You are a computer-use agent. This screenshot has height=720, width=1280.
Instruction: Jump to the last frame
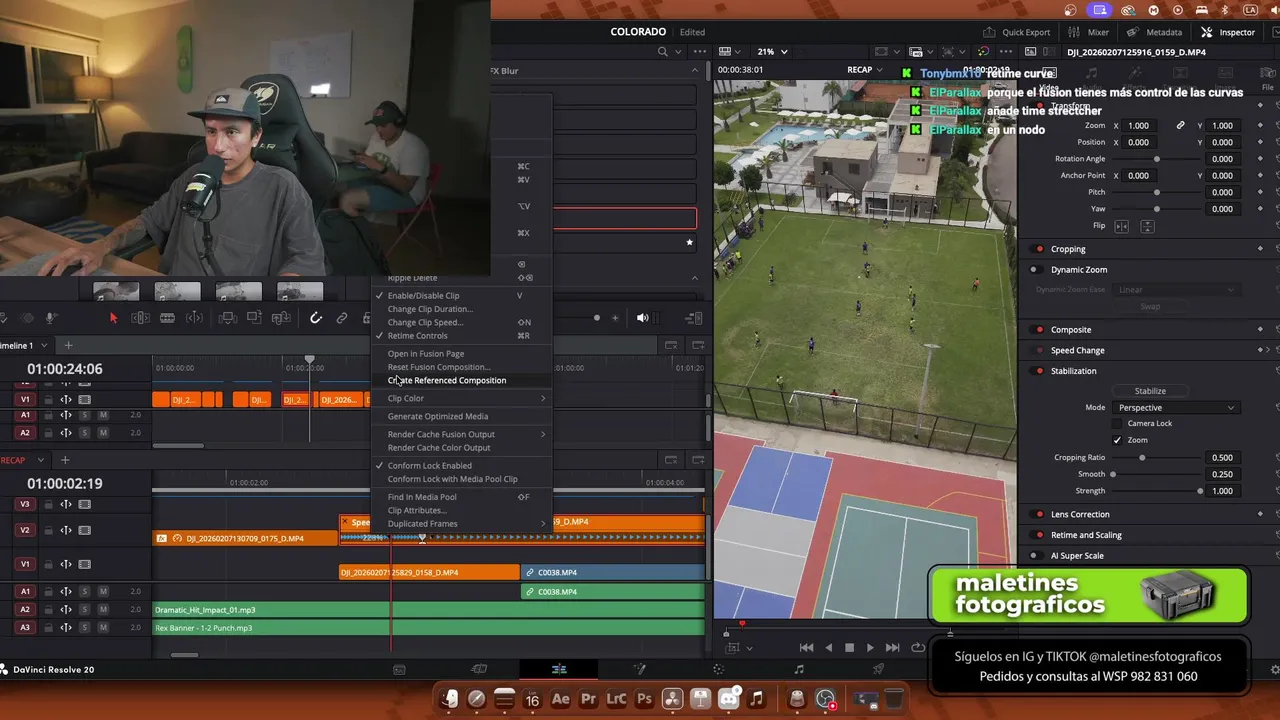point(892,648)
